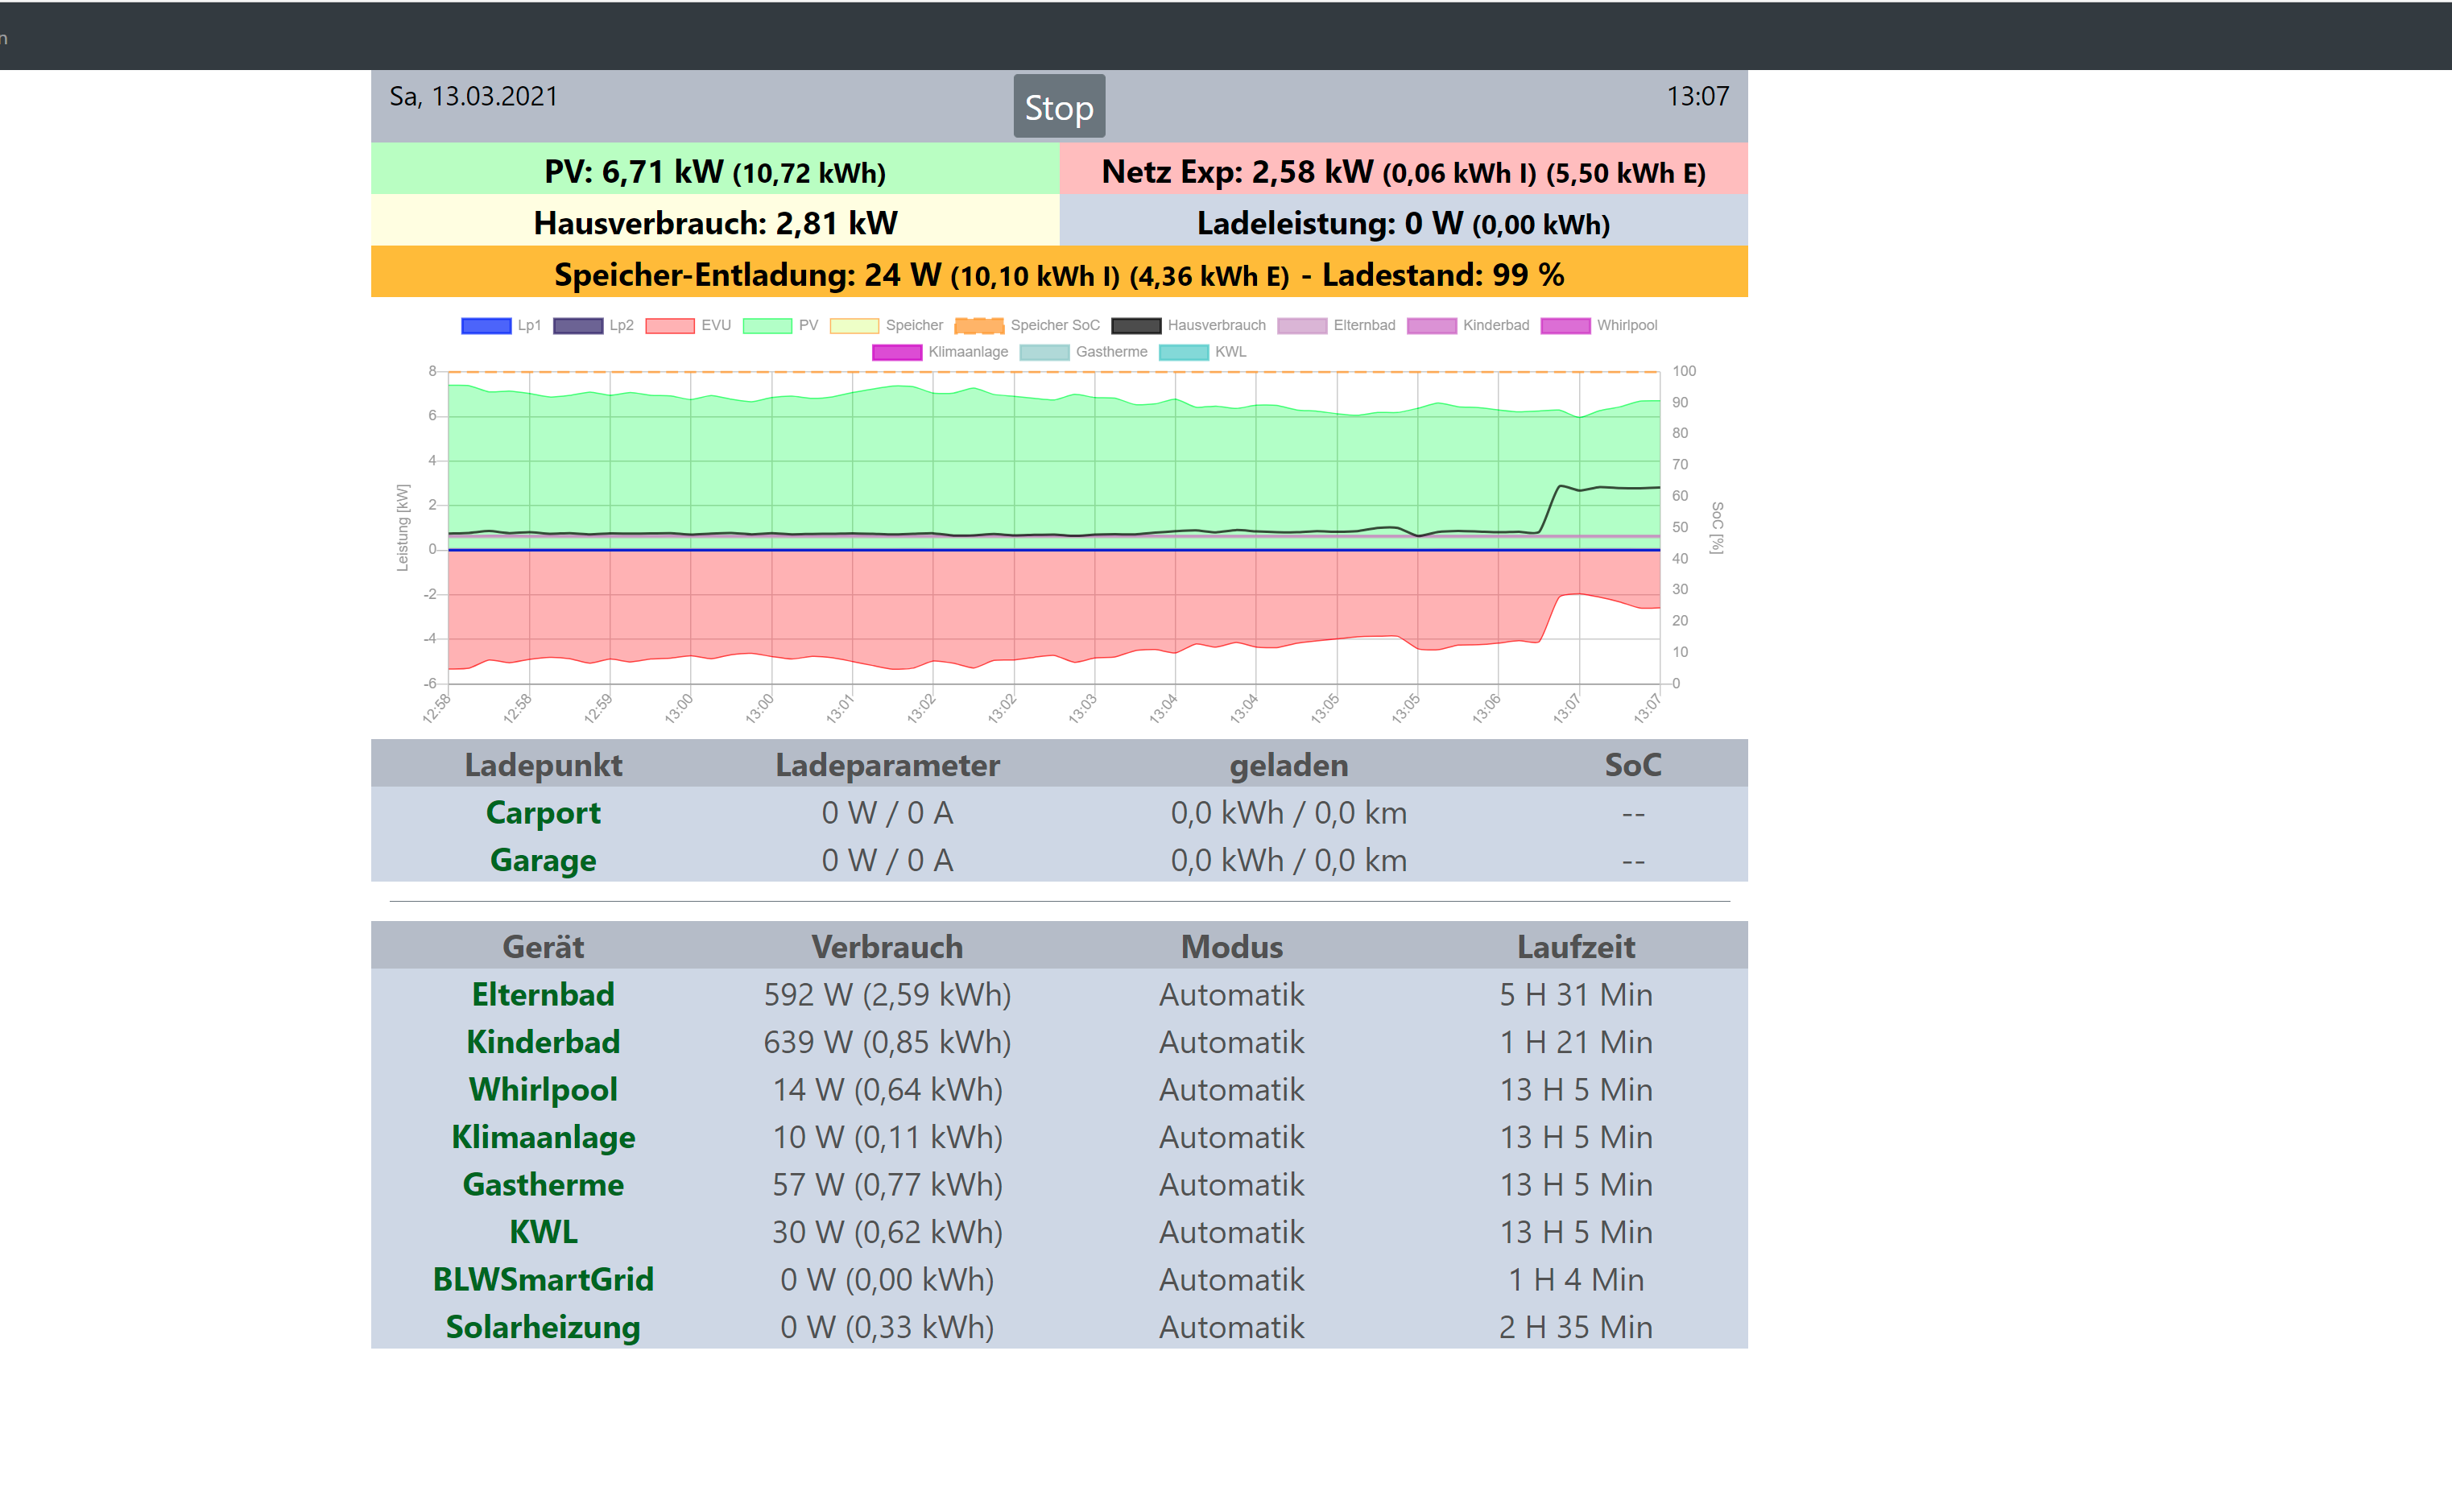Hide the Speicher series legend

pyautogui.click(x=854, y=326)
